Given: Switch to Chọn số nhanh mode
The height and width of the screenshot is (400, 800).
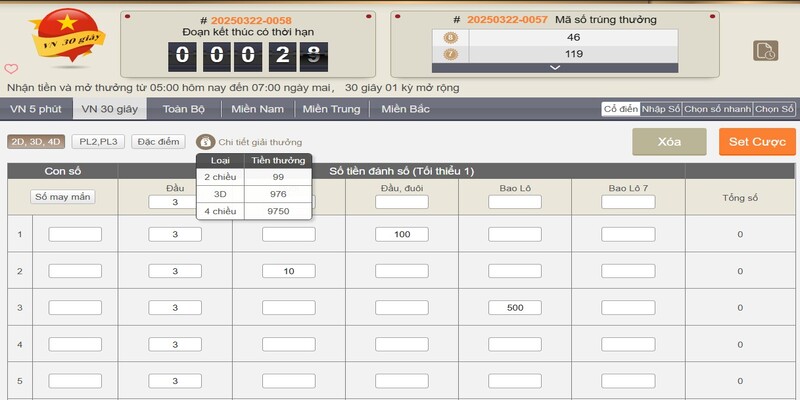Looking at the screenshot, I should [x=716, y=109].
